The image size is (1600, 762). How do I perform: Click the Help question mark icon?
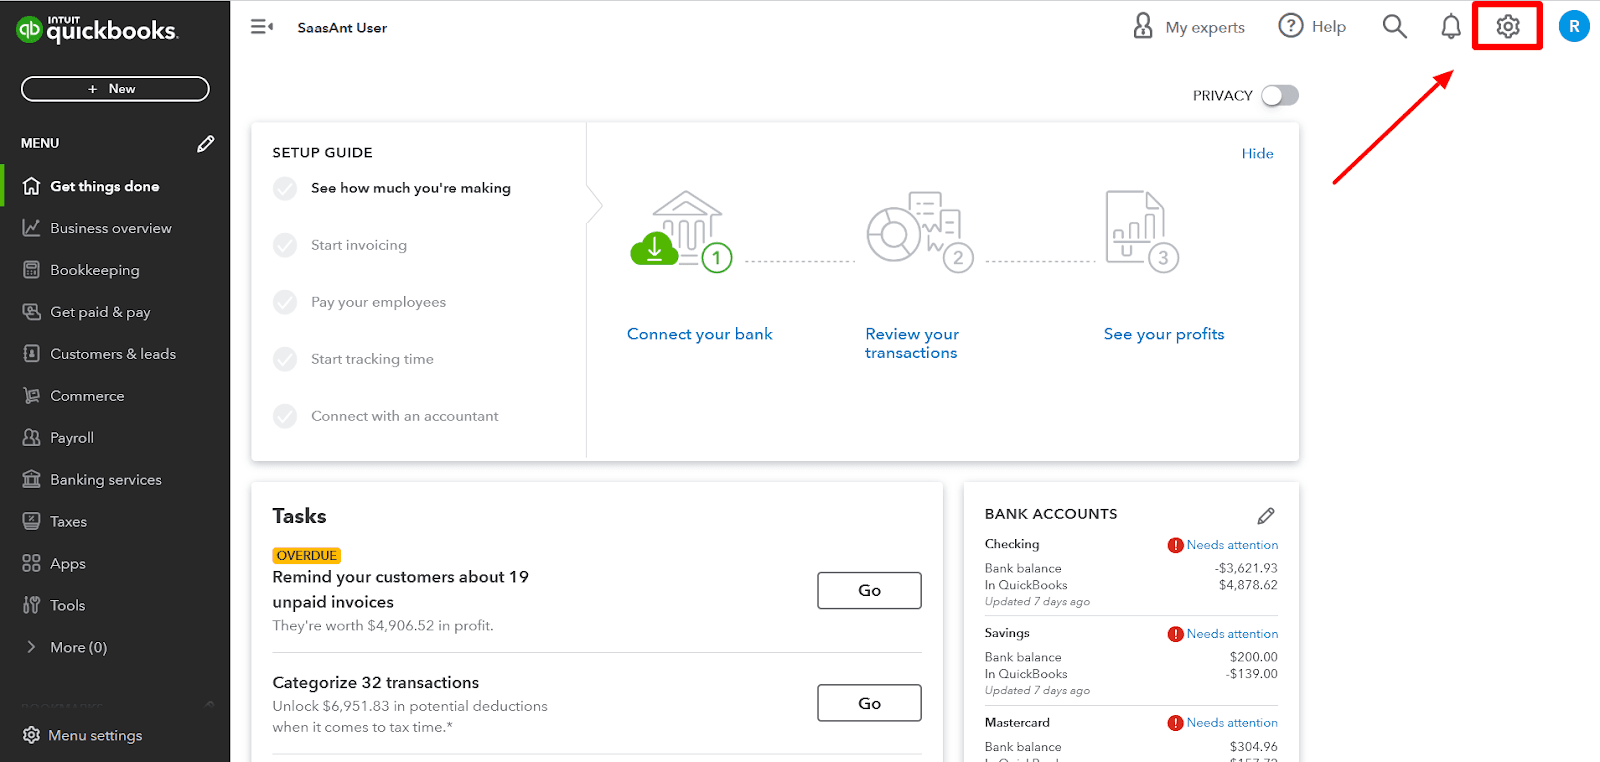[1291, 26]
